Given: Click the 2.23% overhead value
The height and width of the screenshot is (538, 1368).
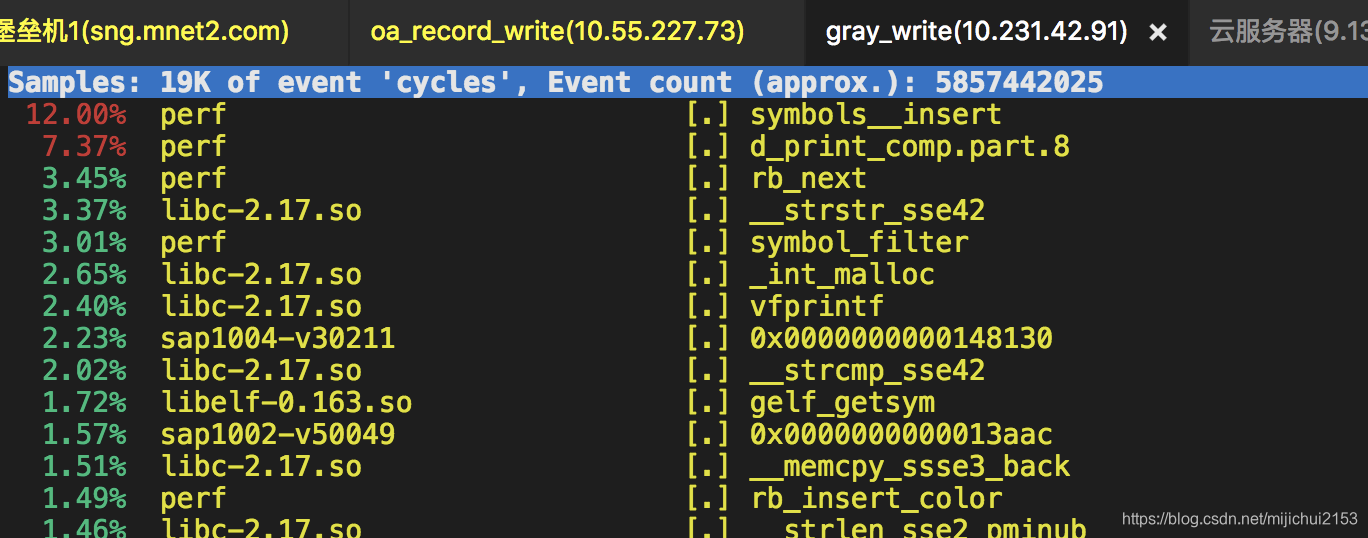Looking at the screenshot, I should [84, 339].
